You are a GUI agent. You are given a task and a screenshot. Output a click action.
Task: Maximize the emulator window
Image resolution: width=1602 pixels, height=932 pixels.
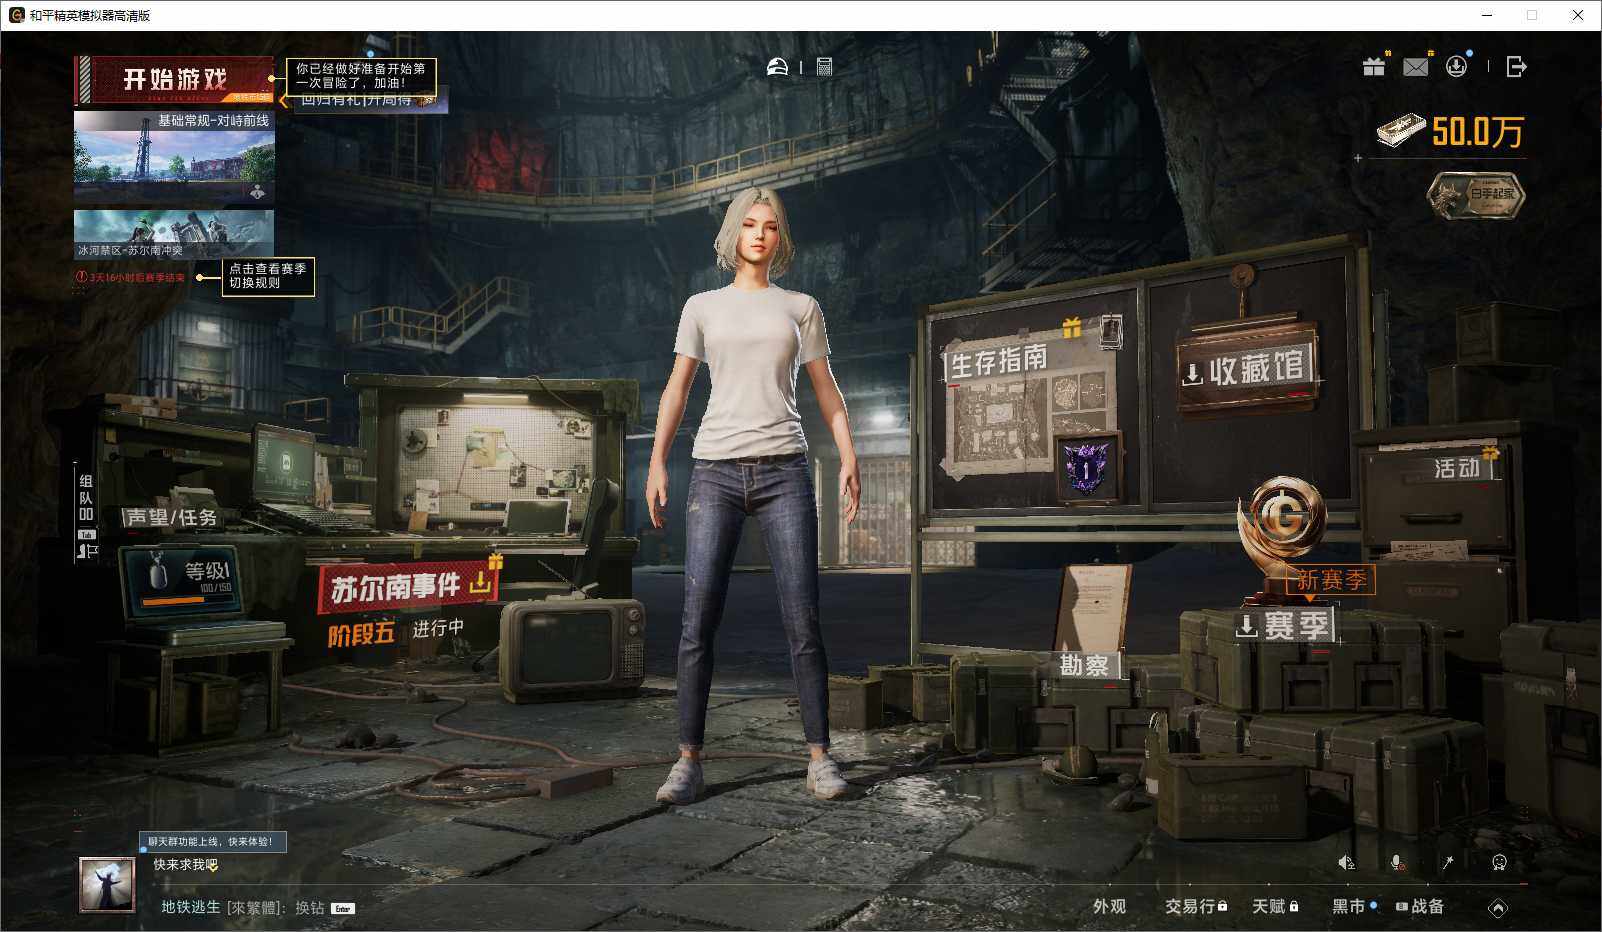click(x=1532, y=15)
